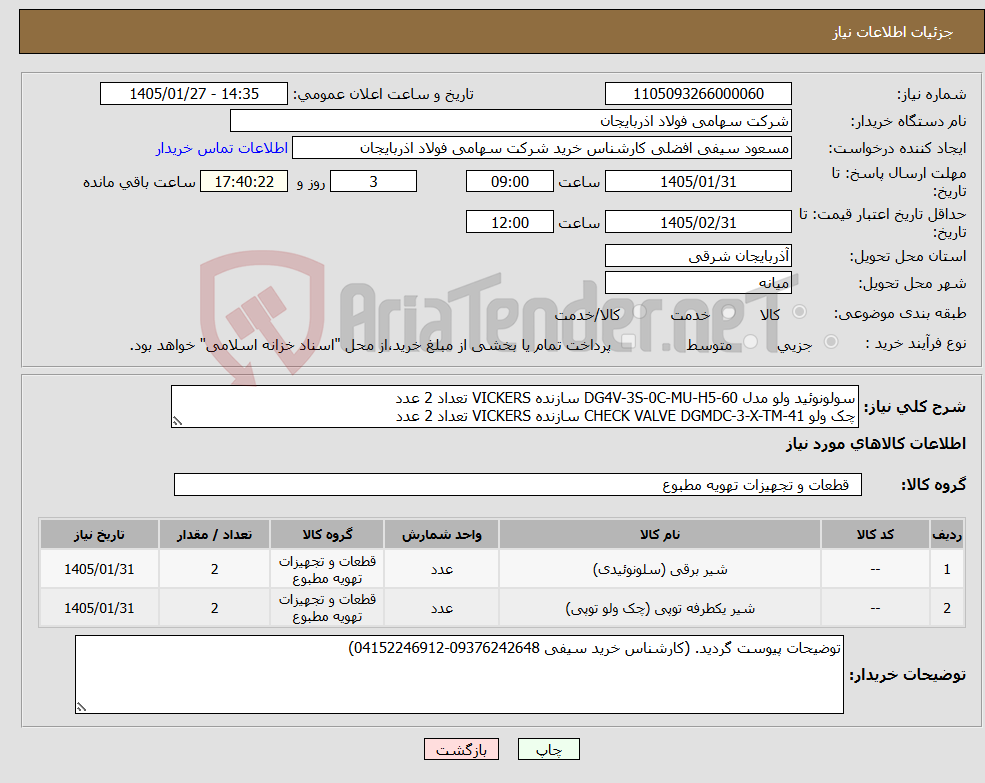The width and height of the screenshot is (985, 783).
Task: Click the buyer notes textarea توضیحات پیوست گردید
Action: (x=459, y=674)
